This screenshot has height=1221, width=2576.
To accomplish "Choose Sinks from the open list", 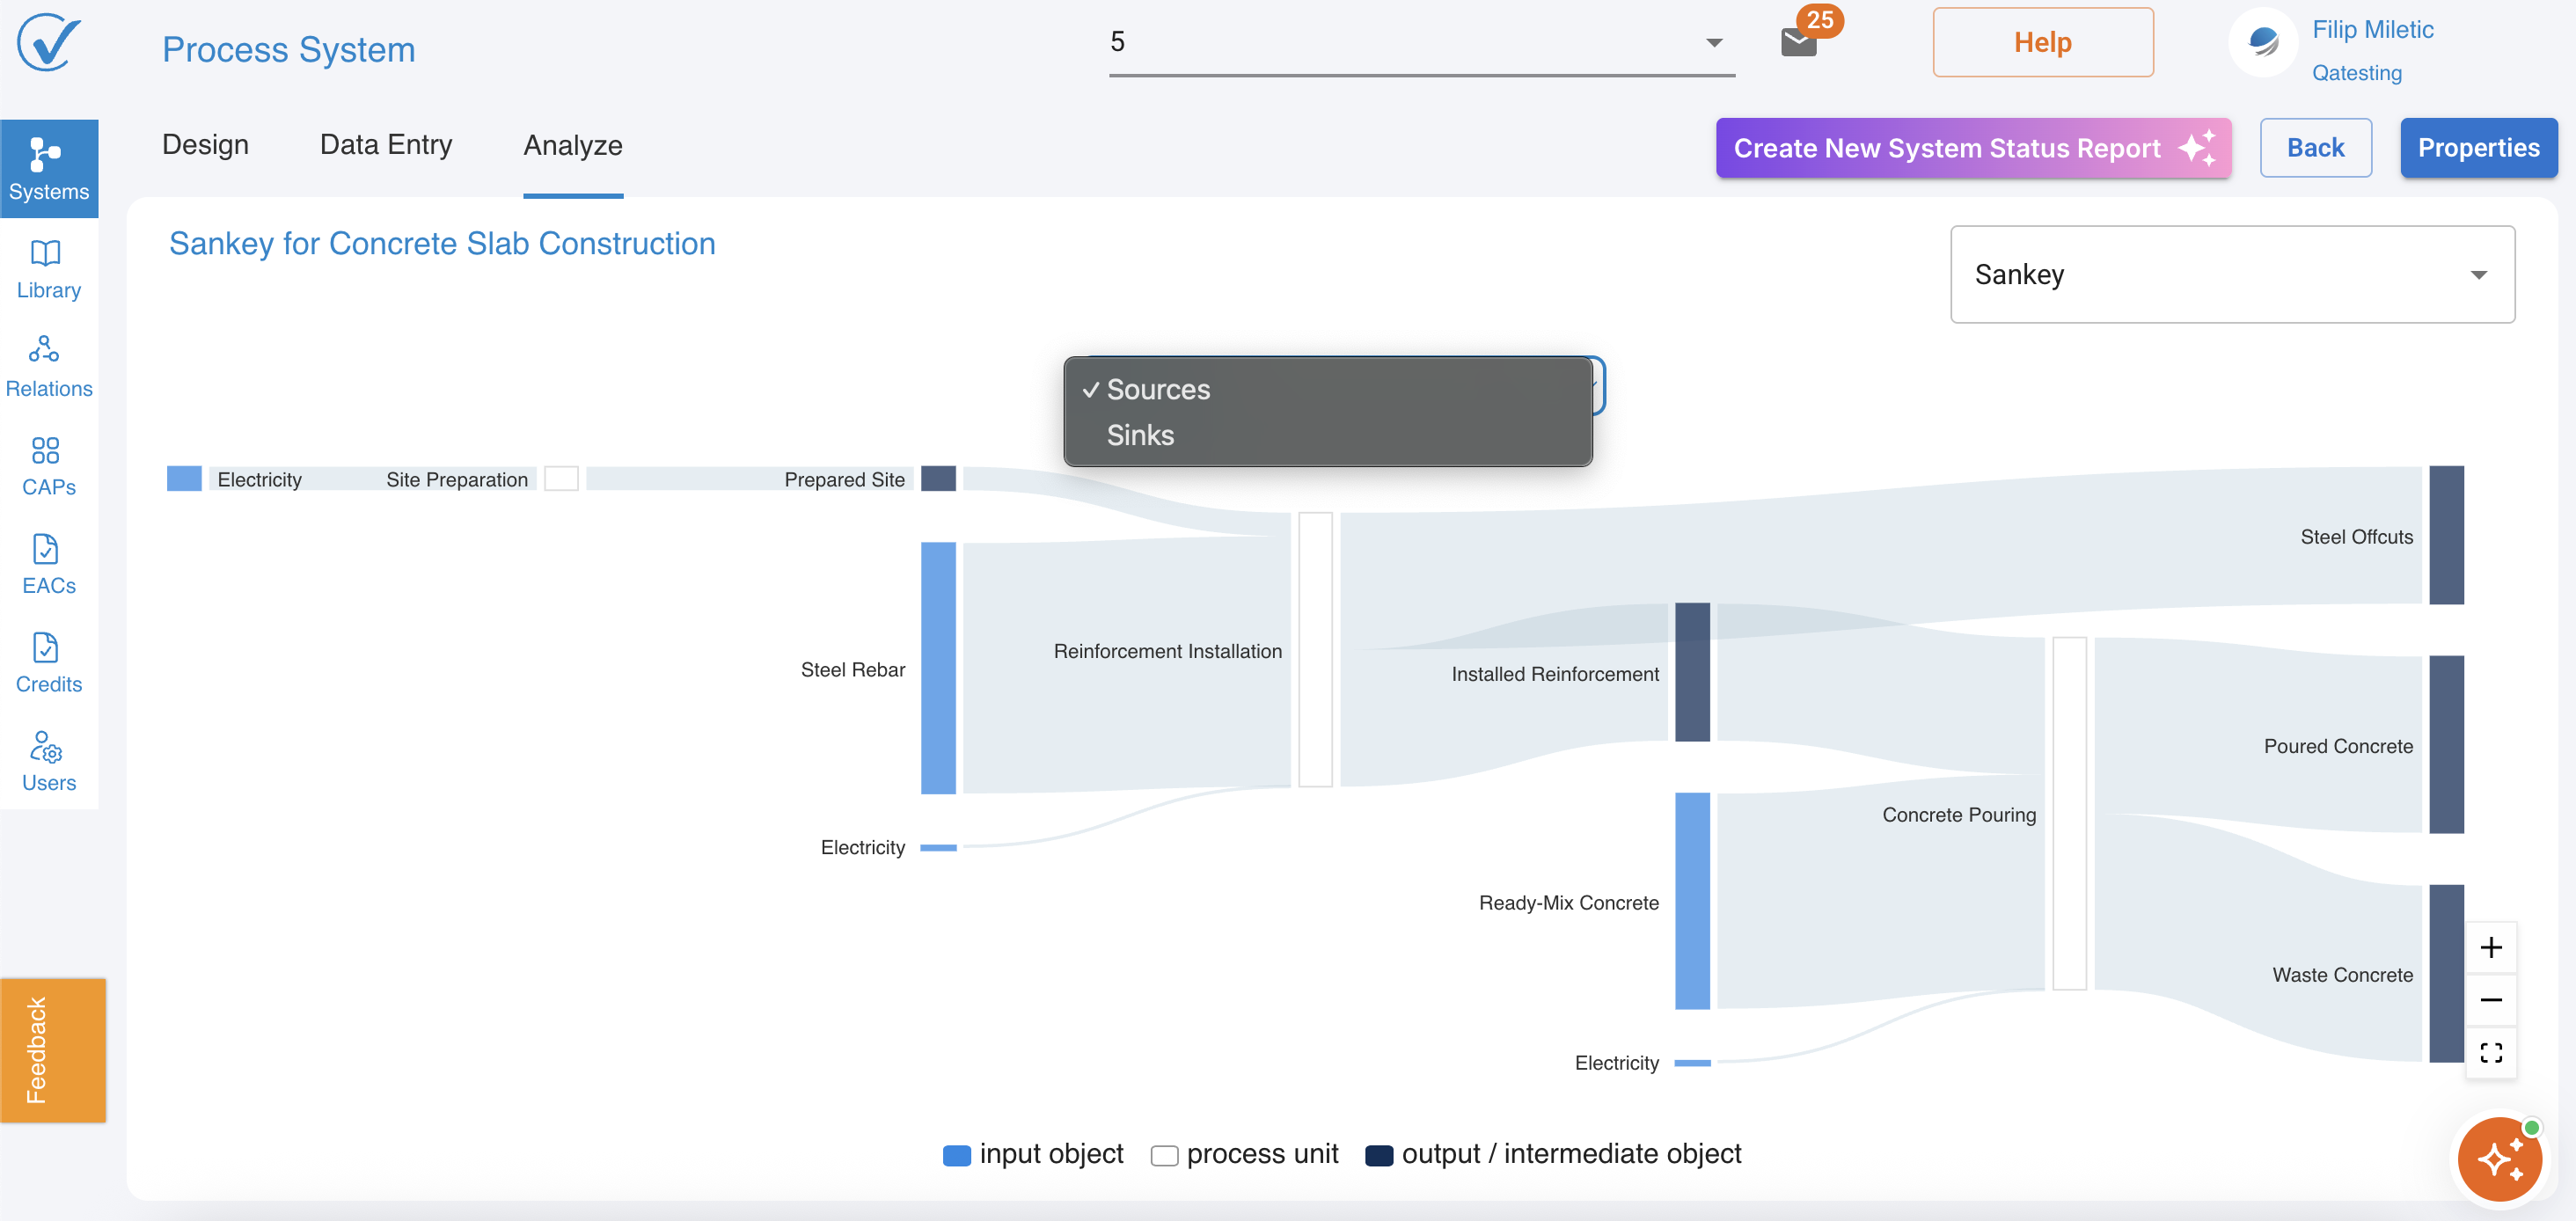I will [x=1140, y=435].
